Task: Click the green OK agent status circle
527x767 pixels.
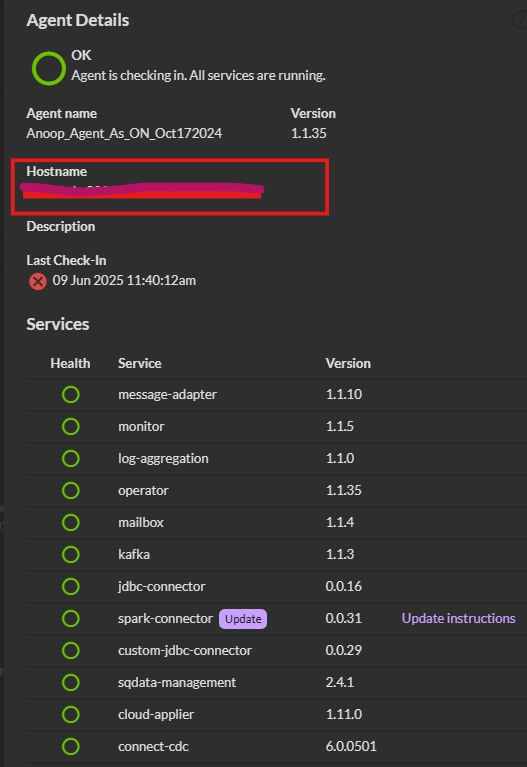Action: point(48,68)
